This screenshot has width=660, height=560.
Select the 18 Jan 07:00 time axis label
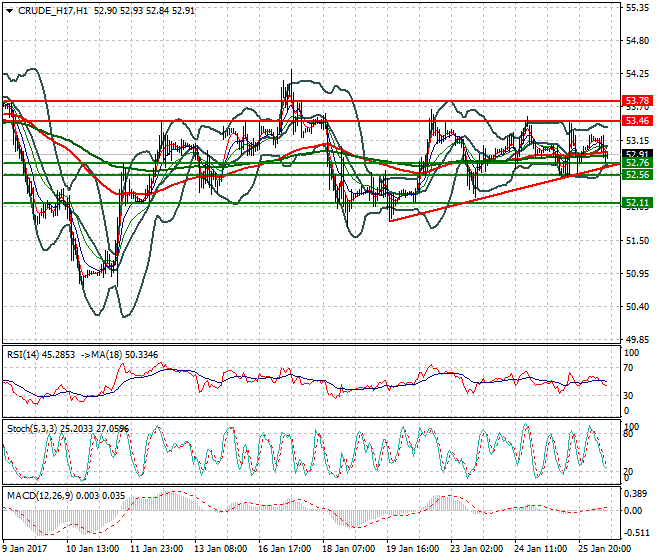click(x=349, y=549)
